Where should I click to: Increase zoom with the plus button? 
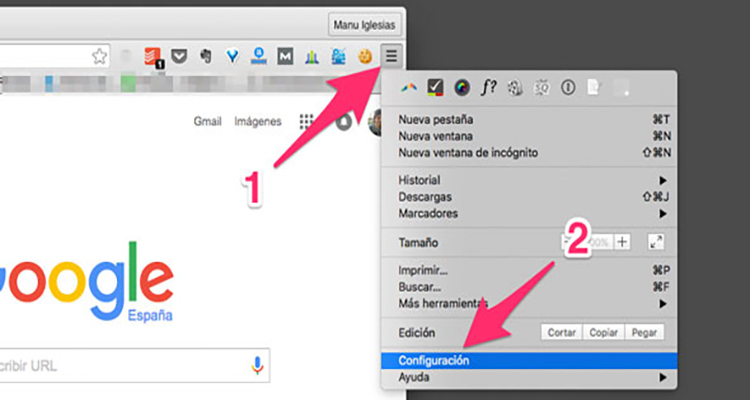tap(623, 242)
